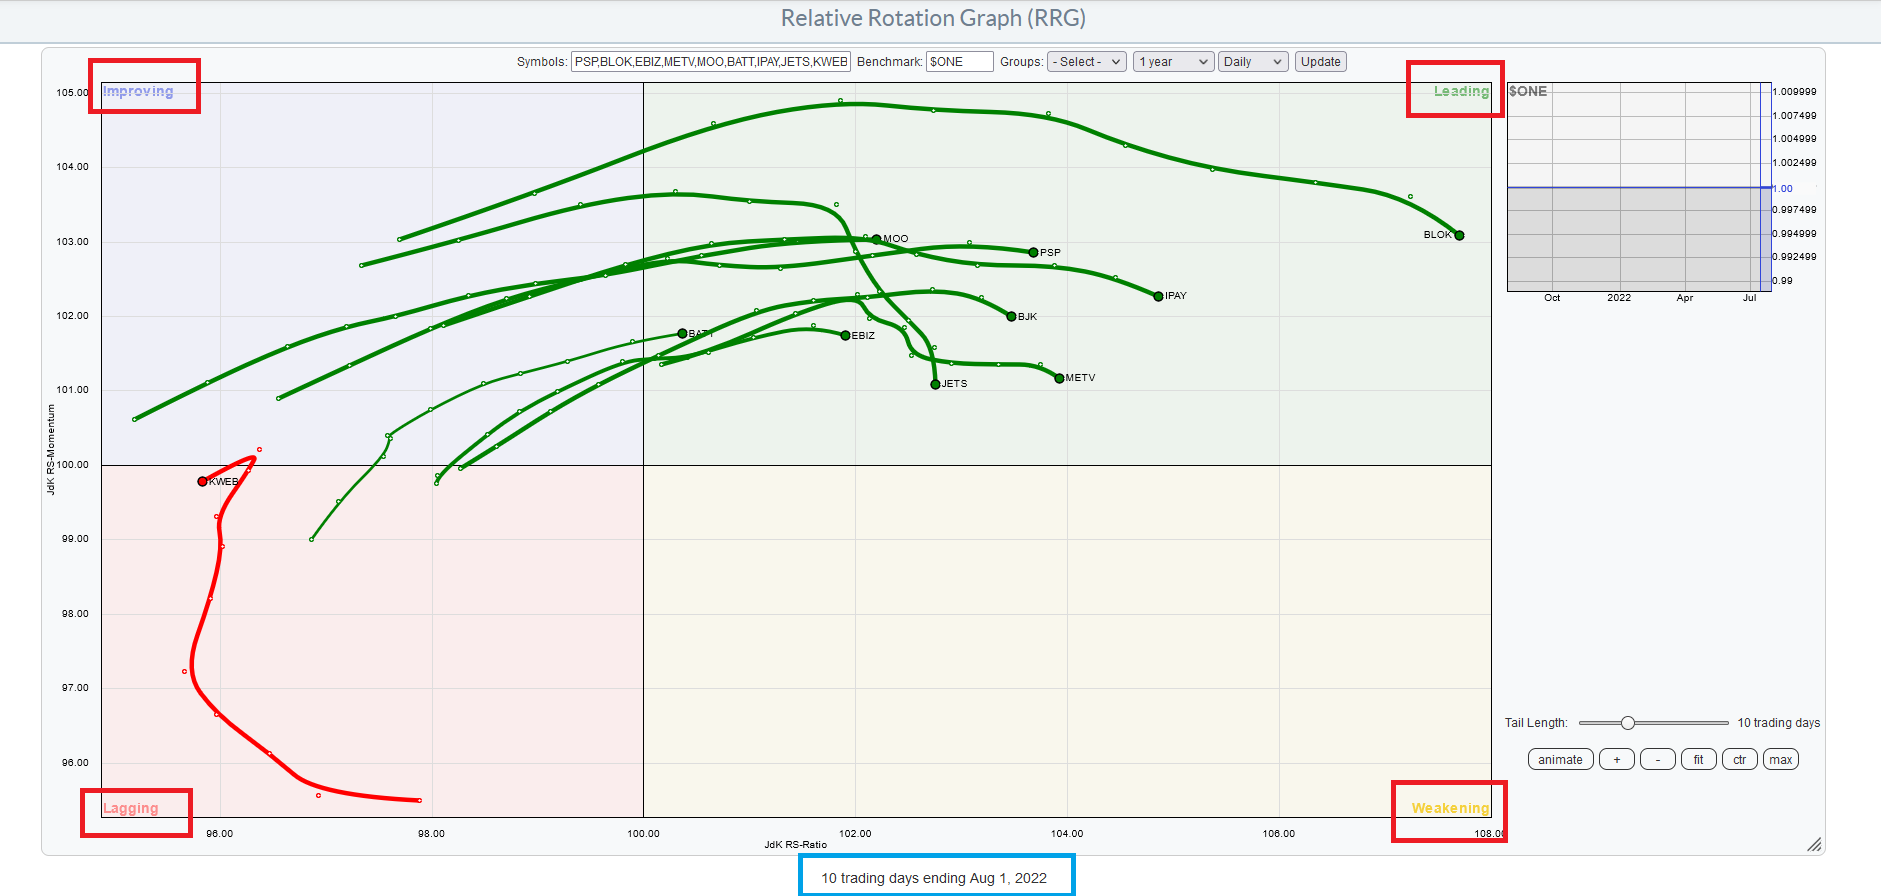
Task: Click the Lagging quadrant label
Action: tap(131, 808)
